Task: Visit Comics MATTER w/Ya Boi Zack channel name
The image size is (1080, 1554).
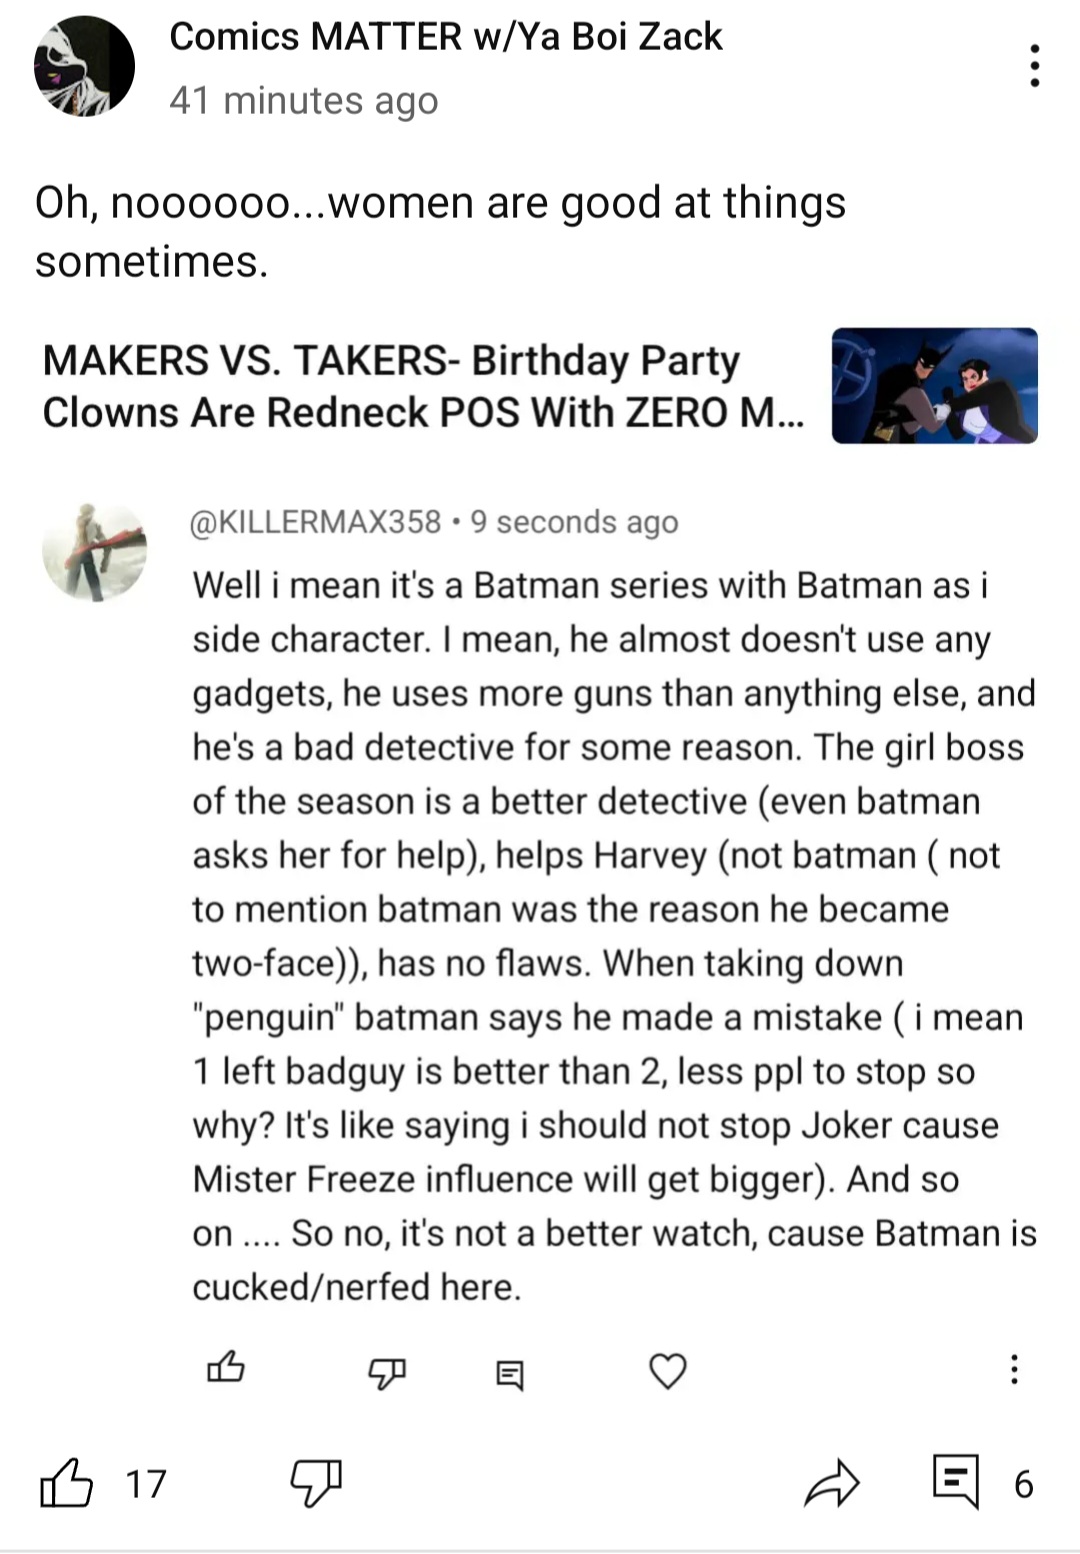Action: [446, 37]
